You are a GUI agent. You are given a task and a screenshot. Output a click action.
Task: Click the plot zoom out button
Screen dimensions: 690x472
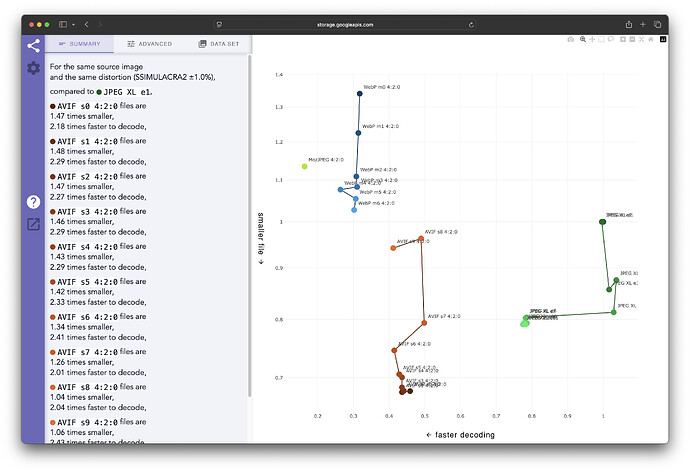tap(632, 39)
